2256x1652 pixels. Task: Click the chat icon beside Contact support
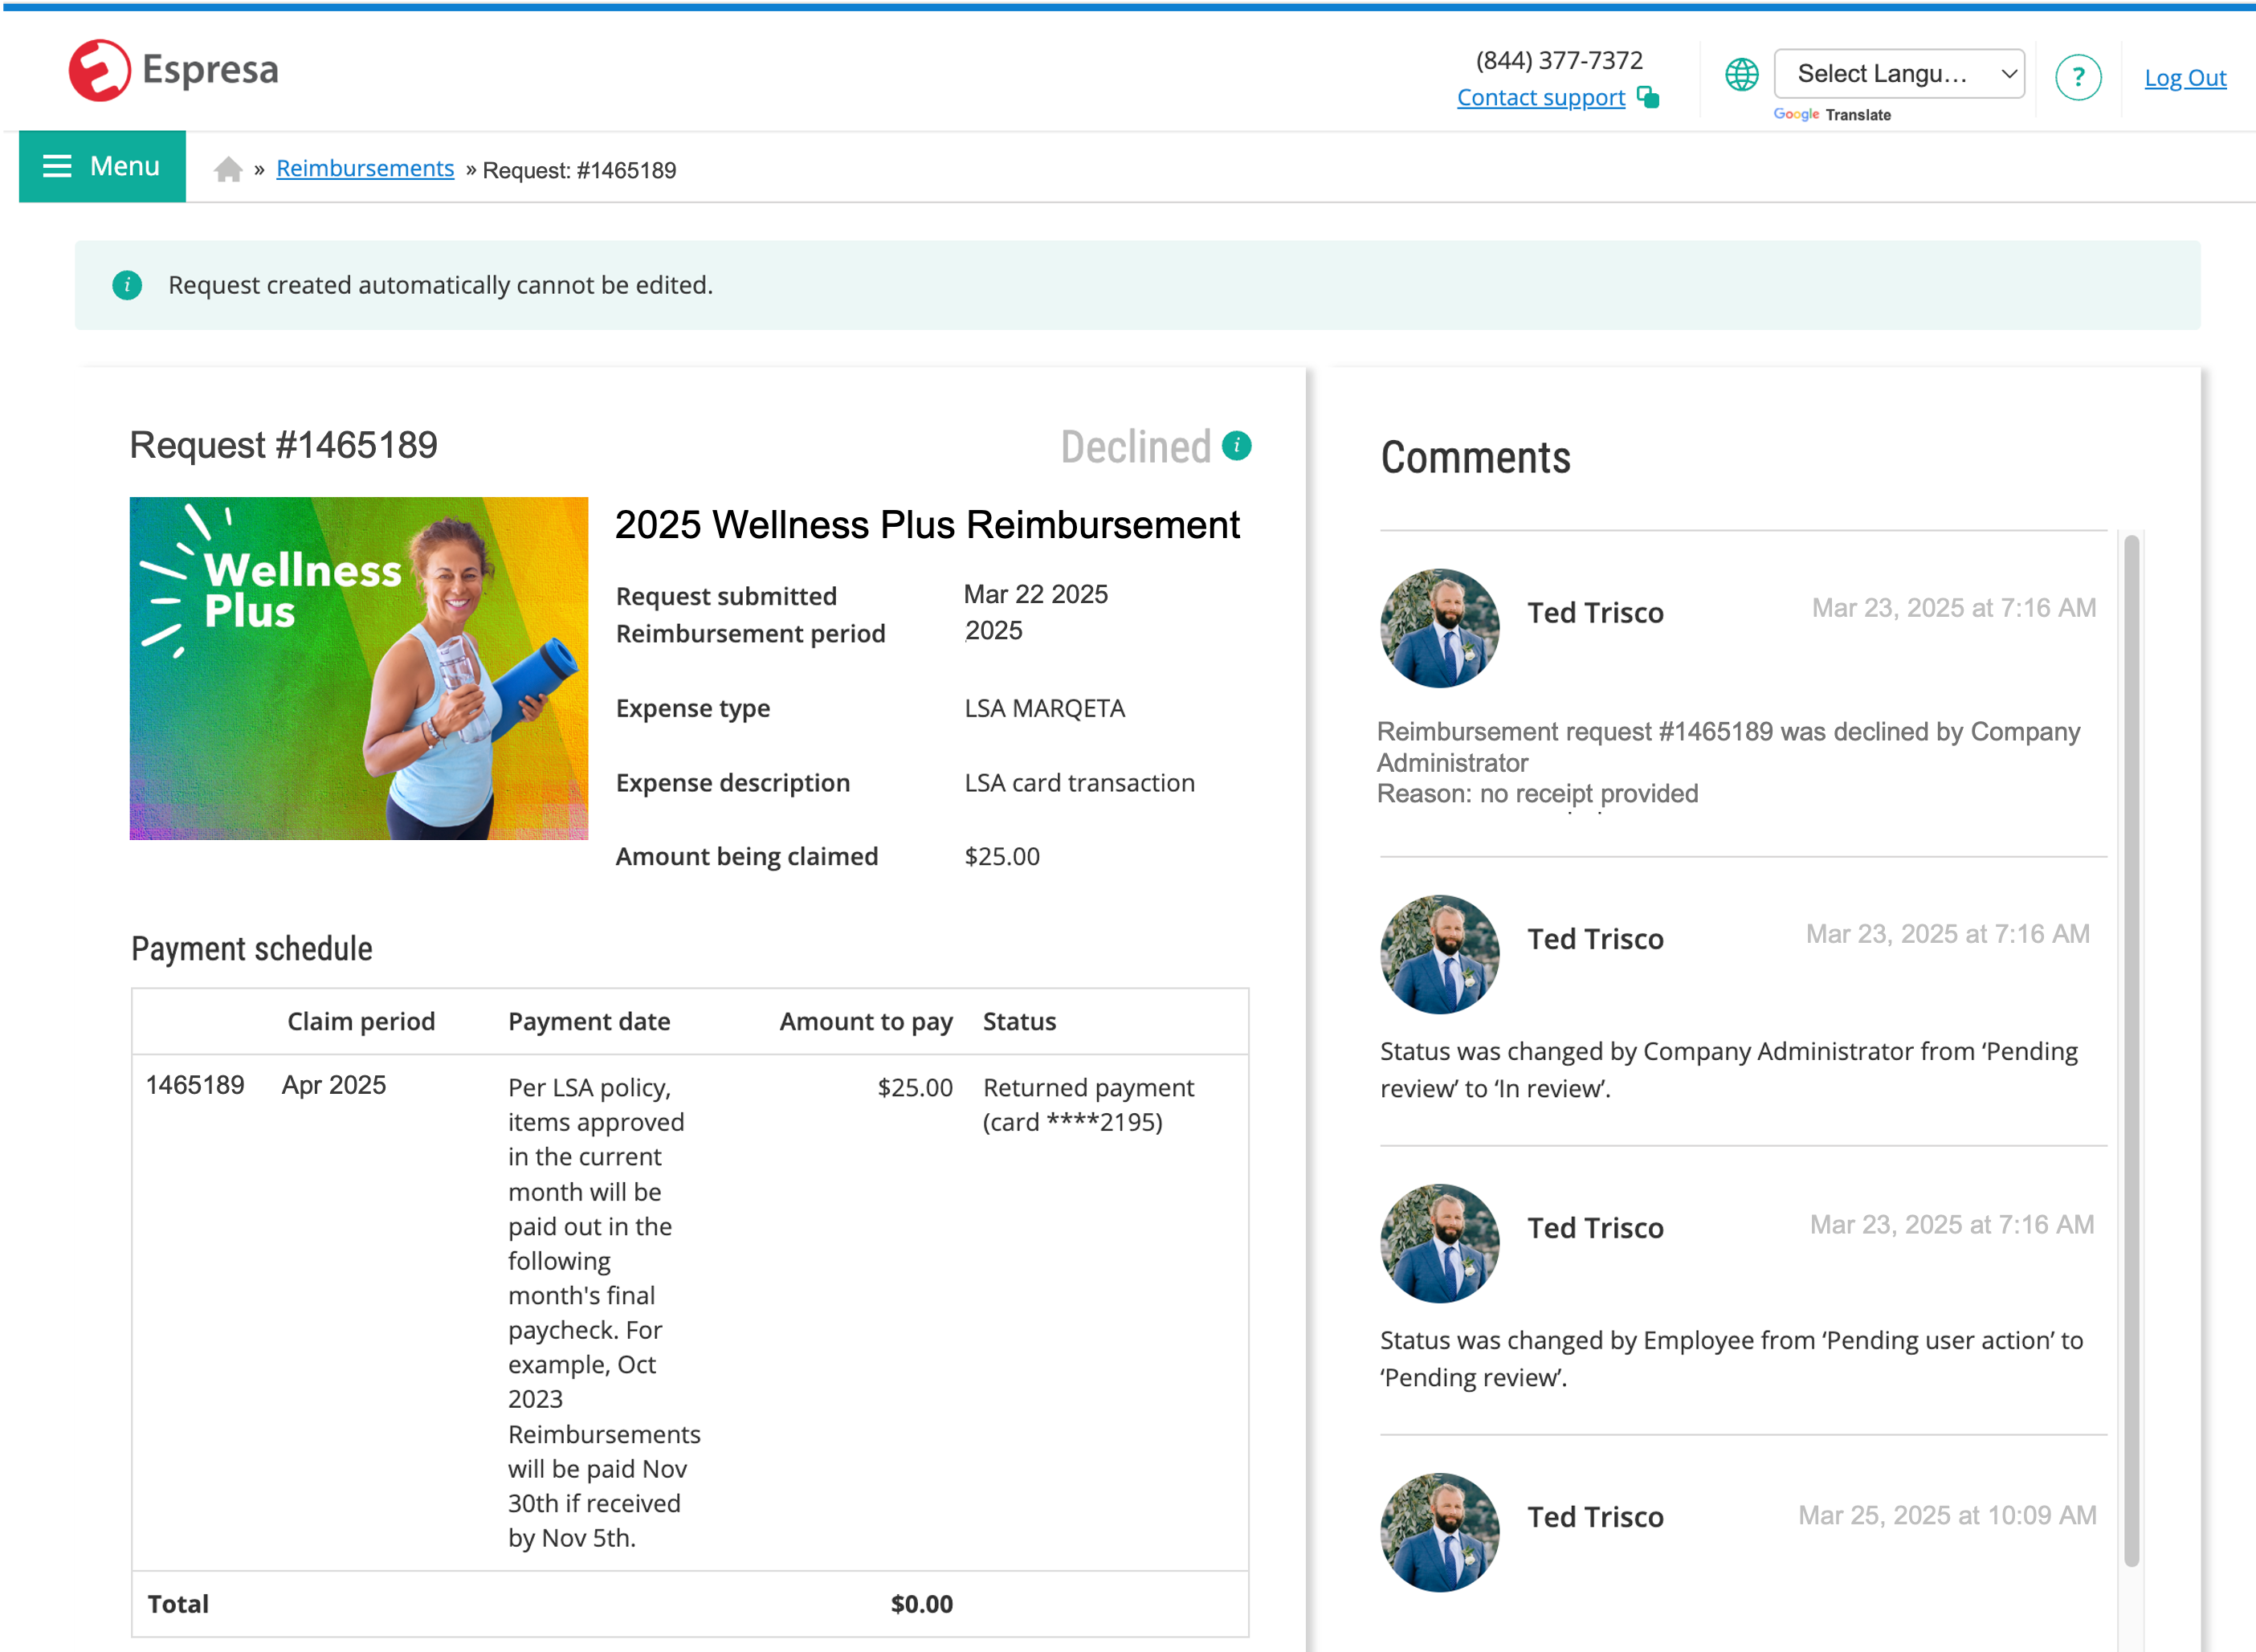[x=1648, y=97]
